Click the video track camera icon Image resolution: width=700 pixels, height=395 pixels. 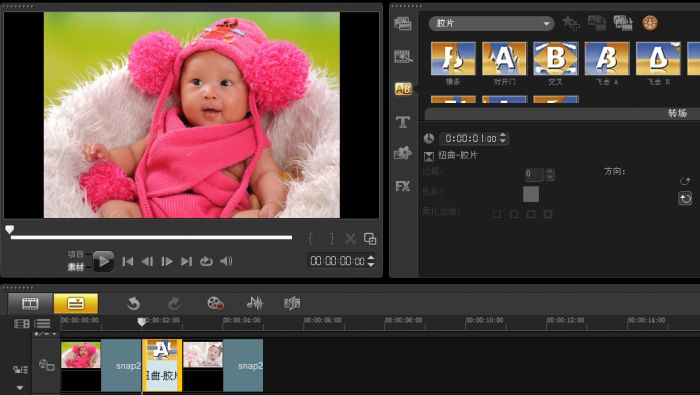(x=46, y=365)
